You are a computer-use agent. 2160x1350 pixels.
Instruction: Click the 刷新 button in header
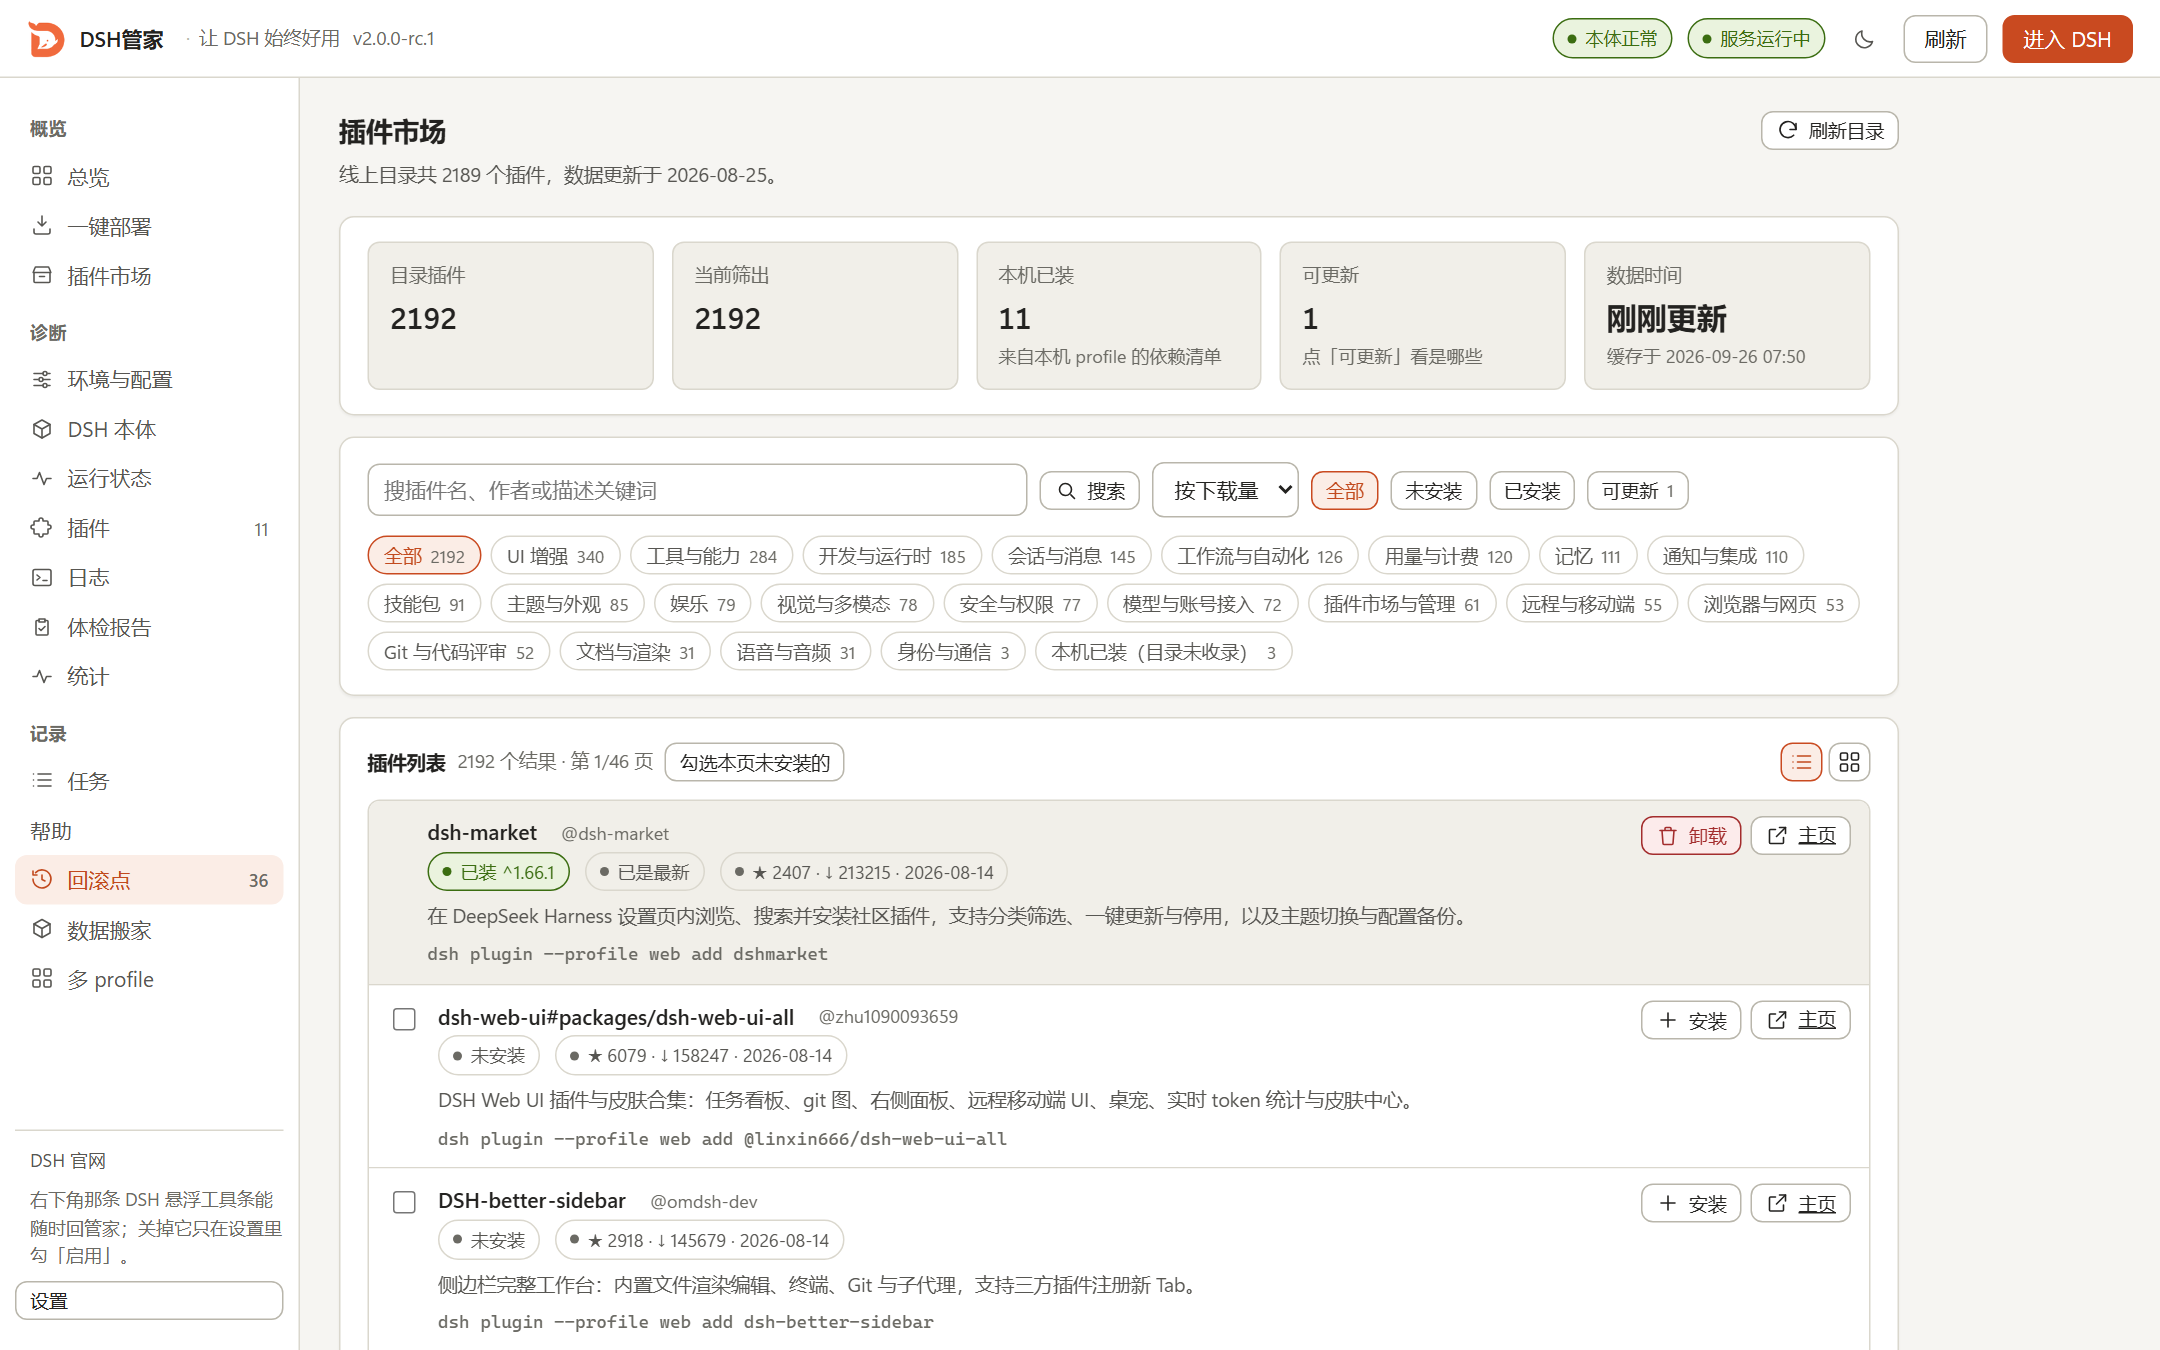tap(1944, 39)
